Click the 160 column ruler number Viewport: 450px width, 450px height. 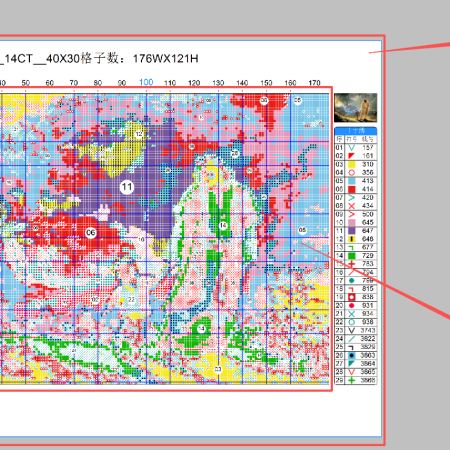pyautogui.click(x=290, y=83)
